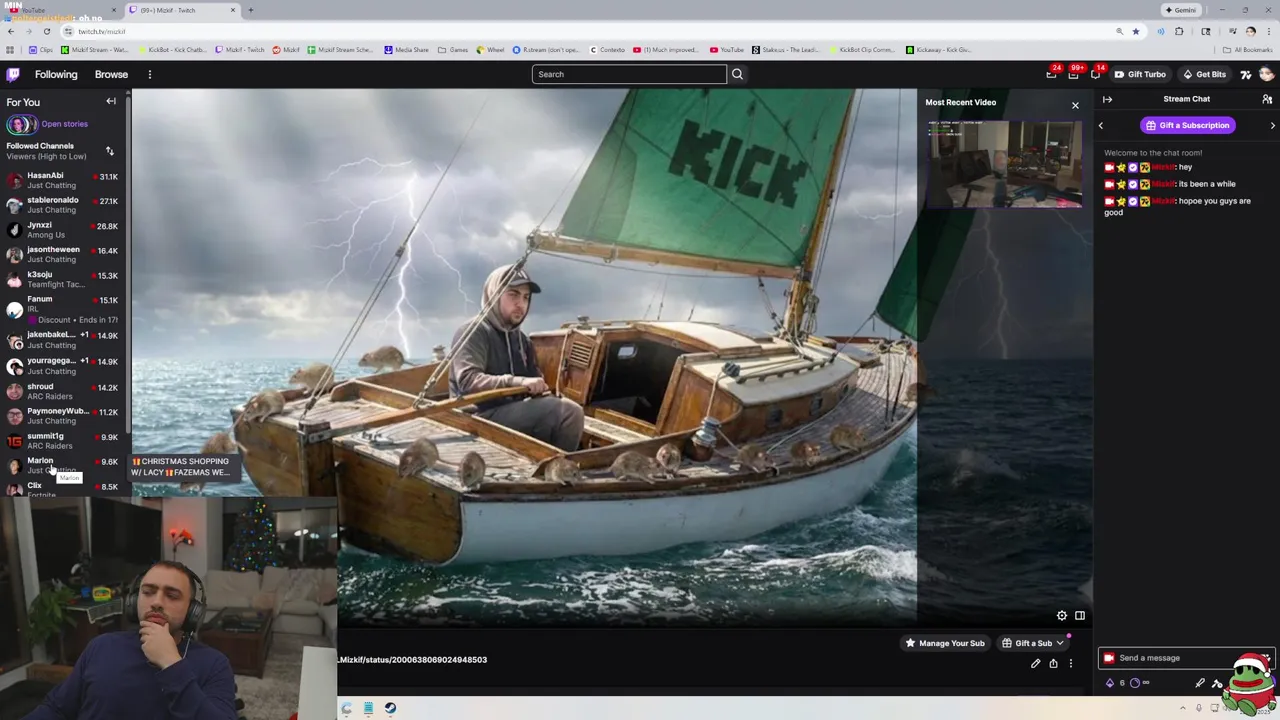
Task: Open a new browser tab
Action: click(x=251, y=10)
